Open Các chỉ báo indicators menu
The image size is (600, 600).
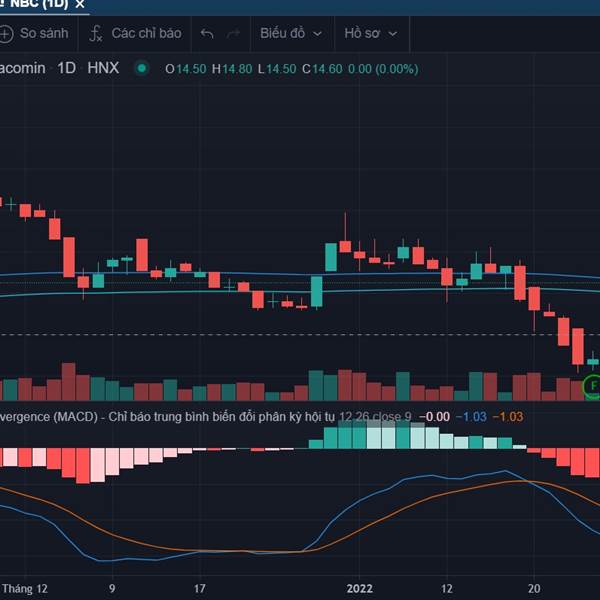tap(147, 33)
